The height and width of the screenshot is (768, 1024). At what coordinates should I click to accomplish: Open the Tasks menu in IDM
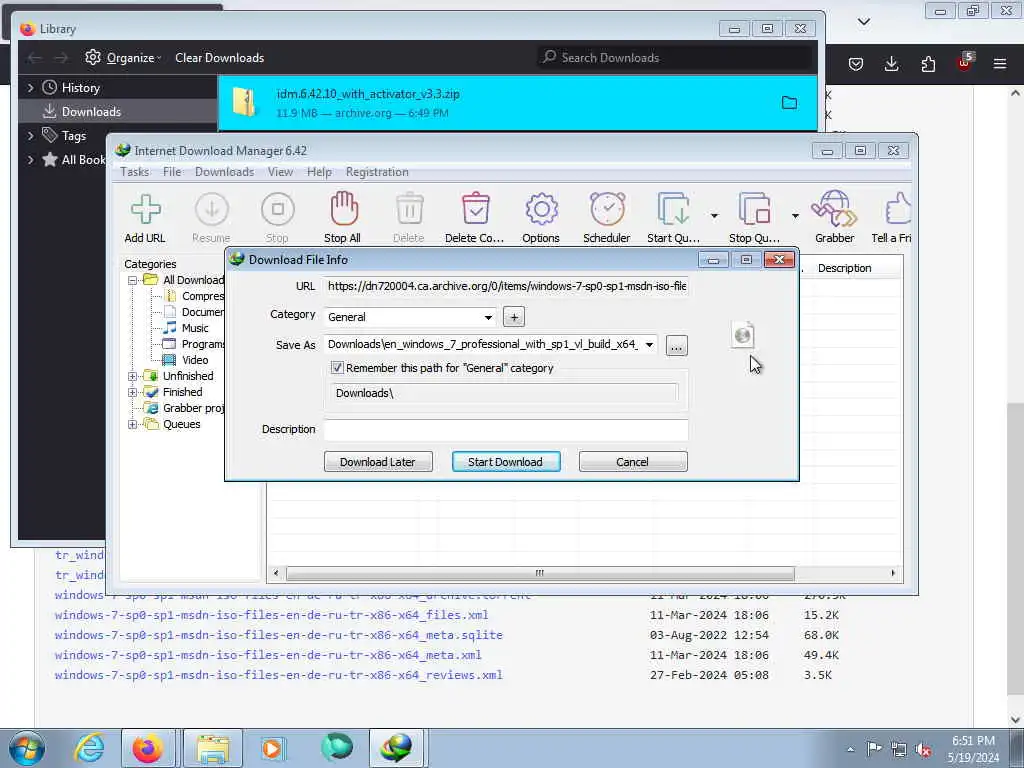click(135, 172)
